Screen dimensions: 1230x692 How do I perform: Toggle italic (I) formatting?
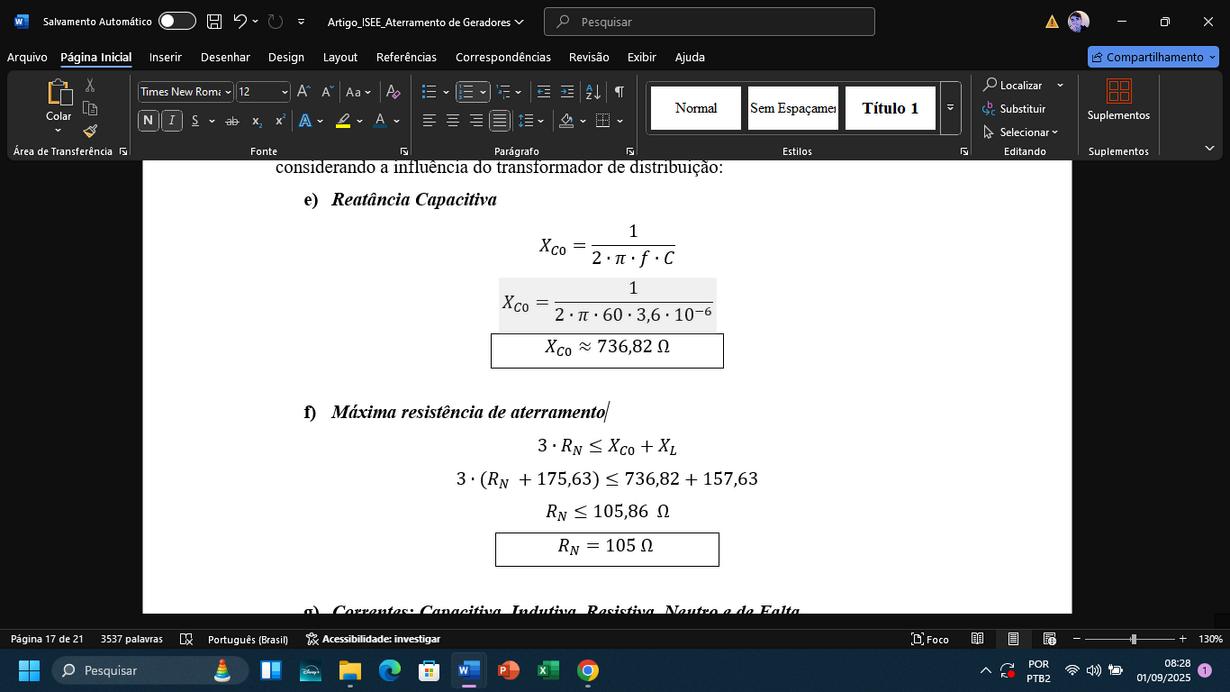(172, 121)
